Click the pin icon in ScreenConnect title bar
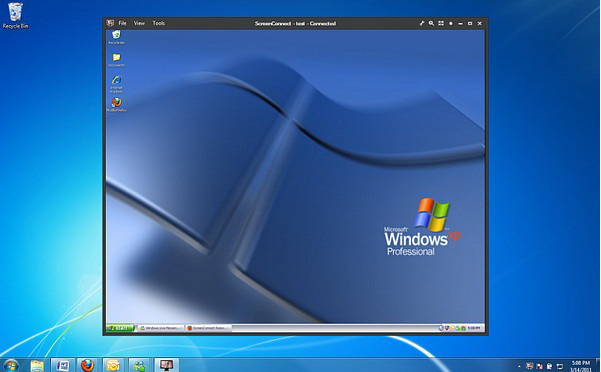The height and width of the screenshot is (372, 601). coord(422,23)
